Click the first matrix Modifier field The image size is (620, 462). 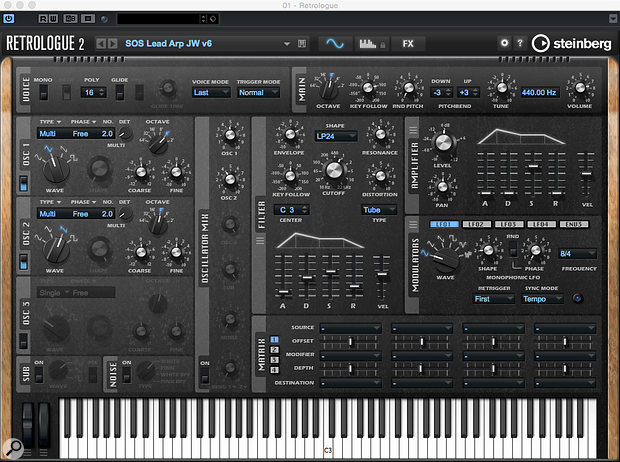350,356
